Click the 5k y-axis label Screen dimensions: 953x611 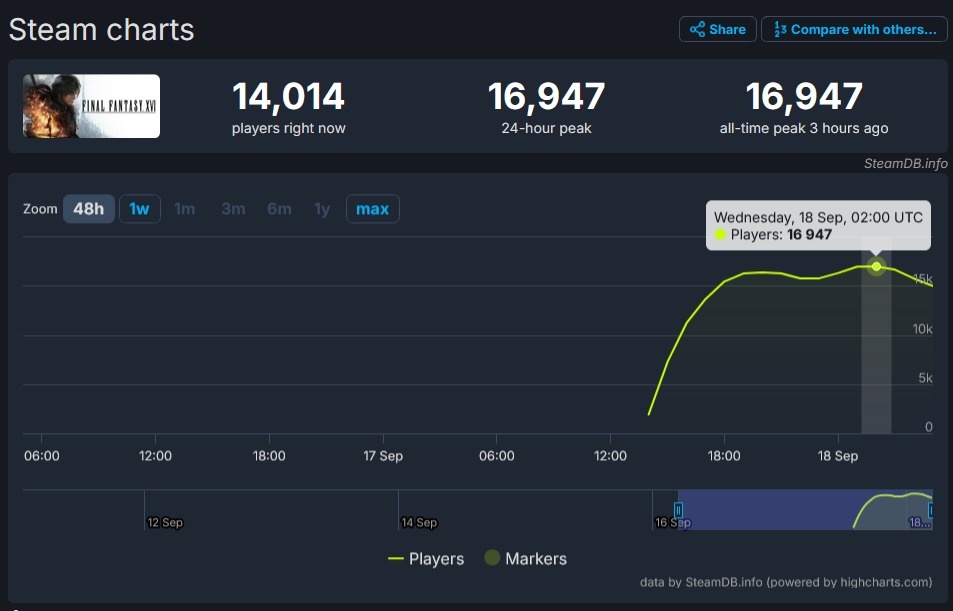tap(925, 378)
